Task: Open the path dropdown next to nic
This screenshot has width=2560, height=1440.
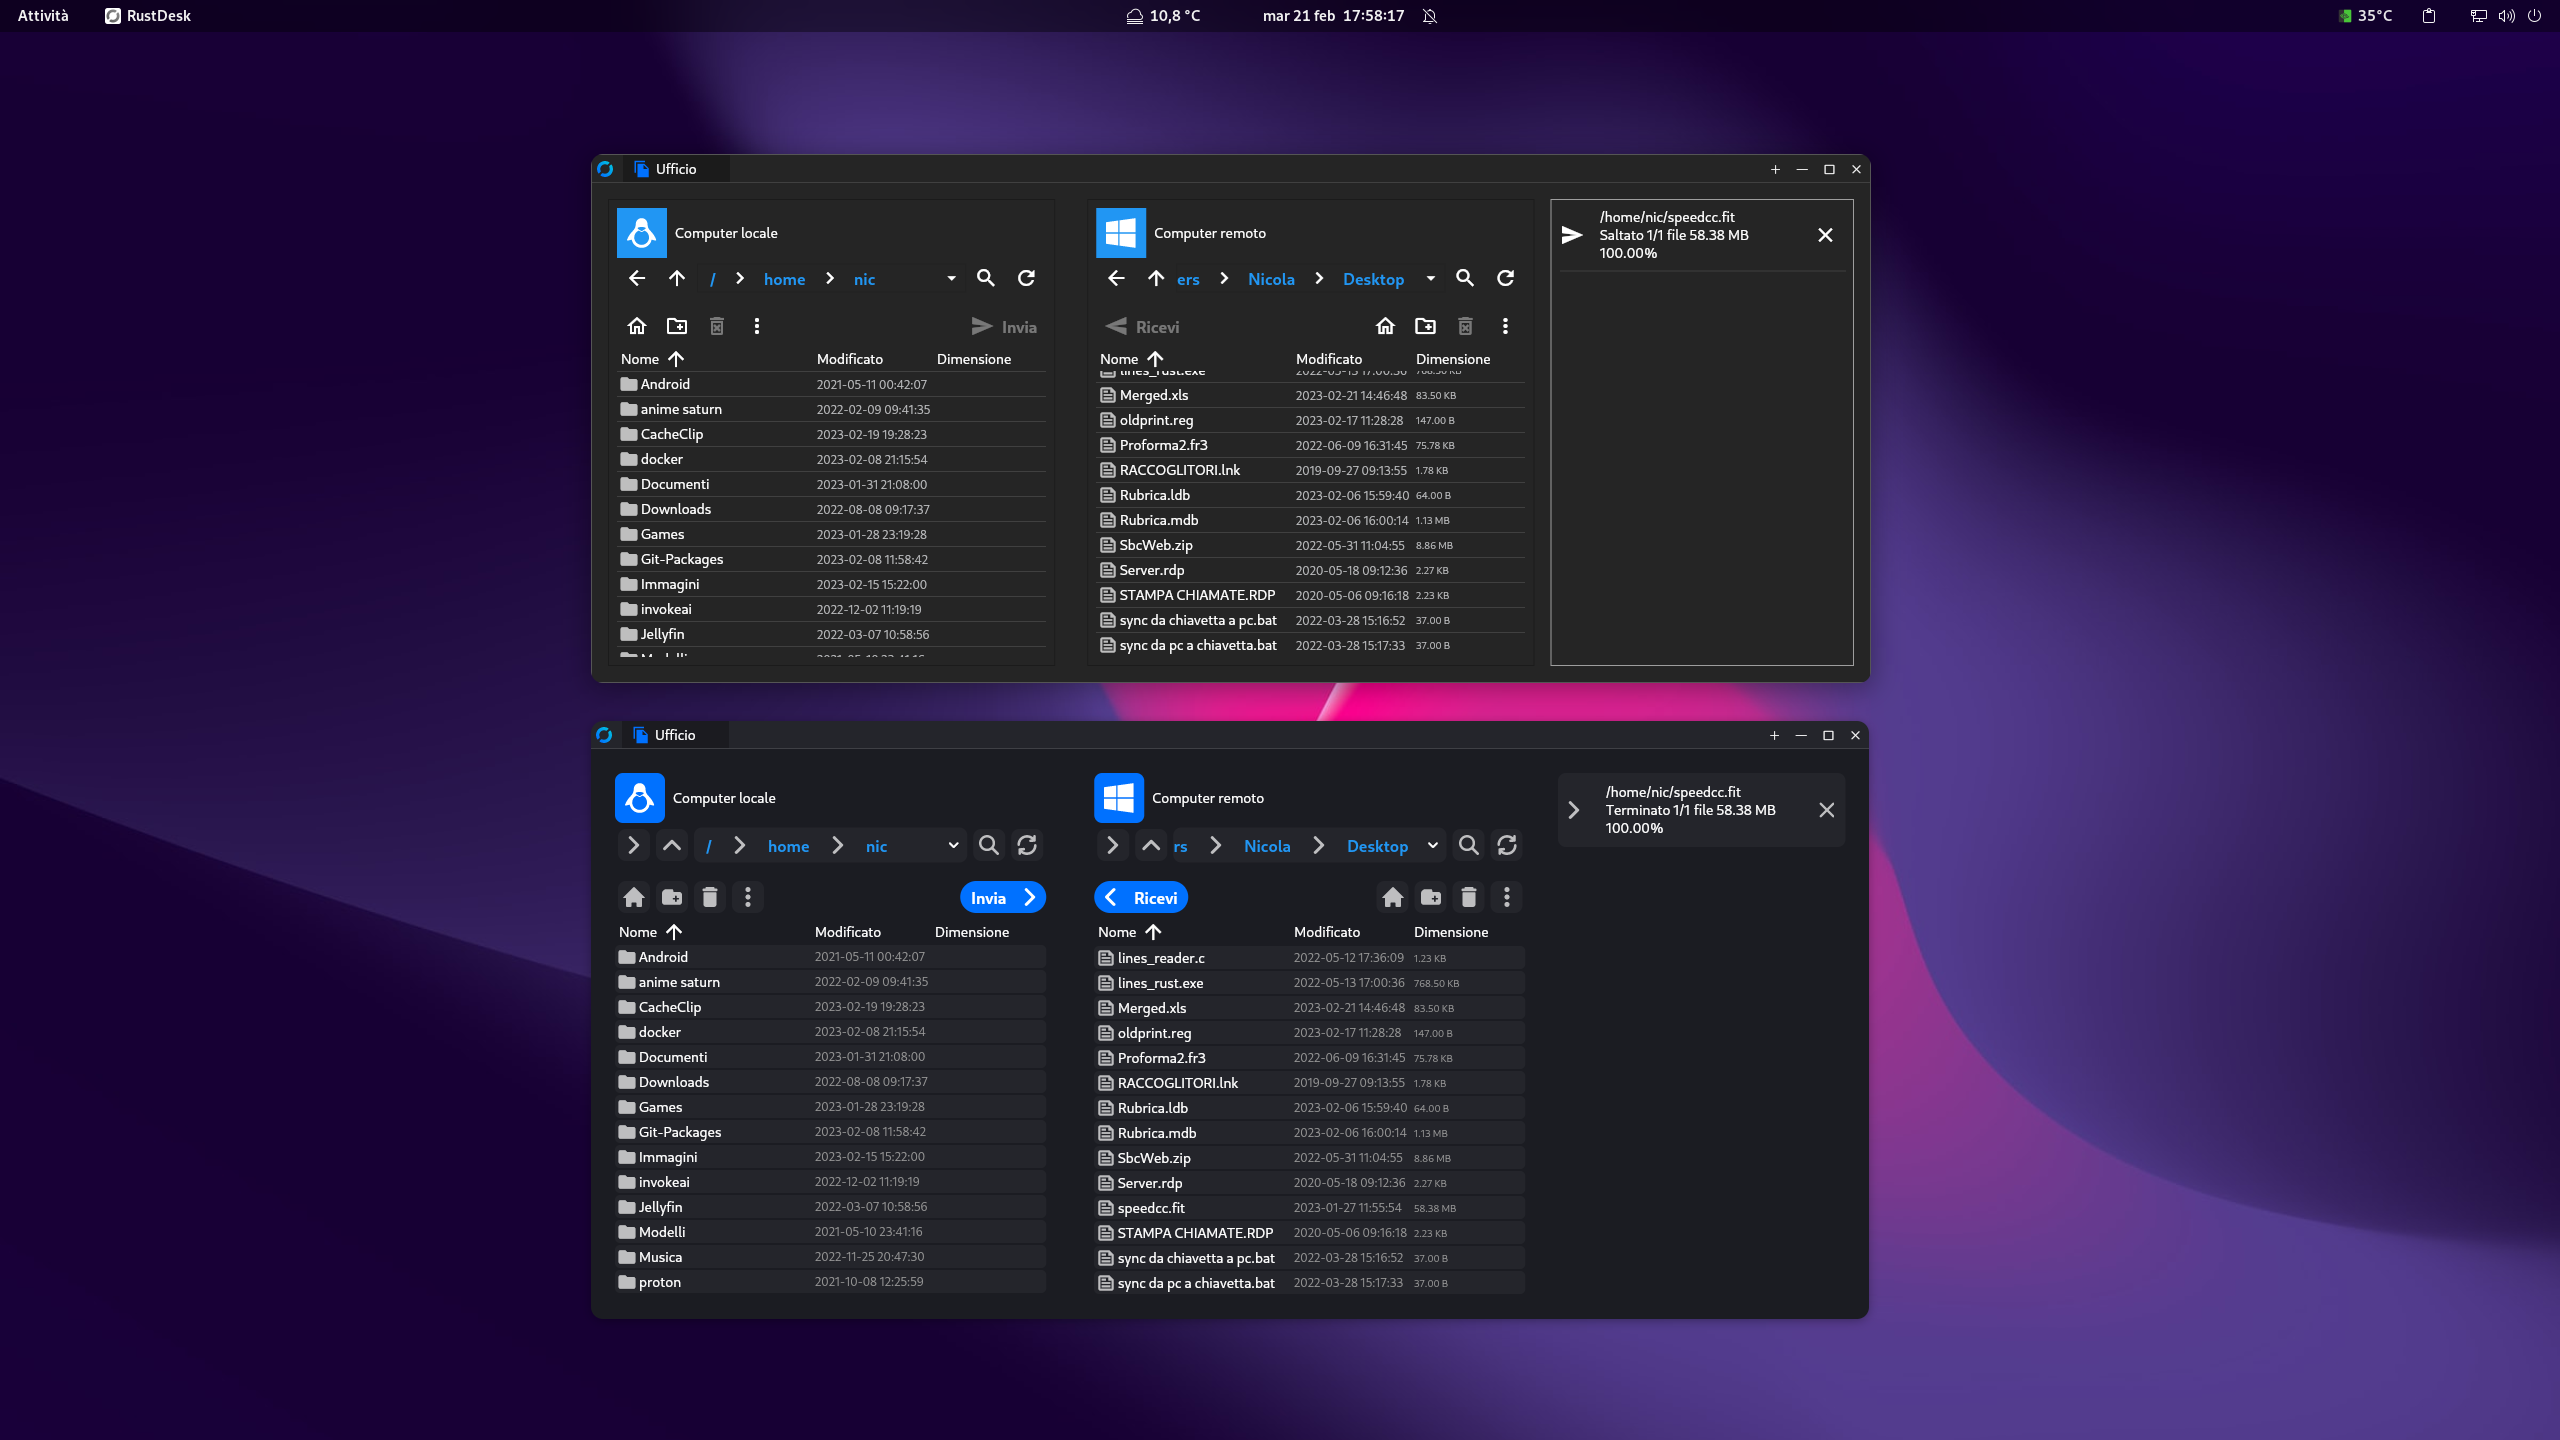Action: [x=949, y=279]
